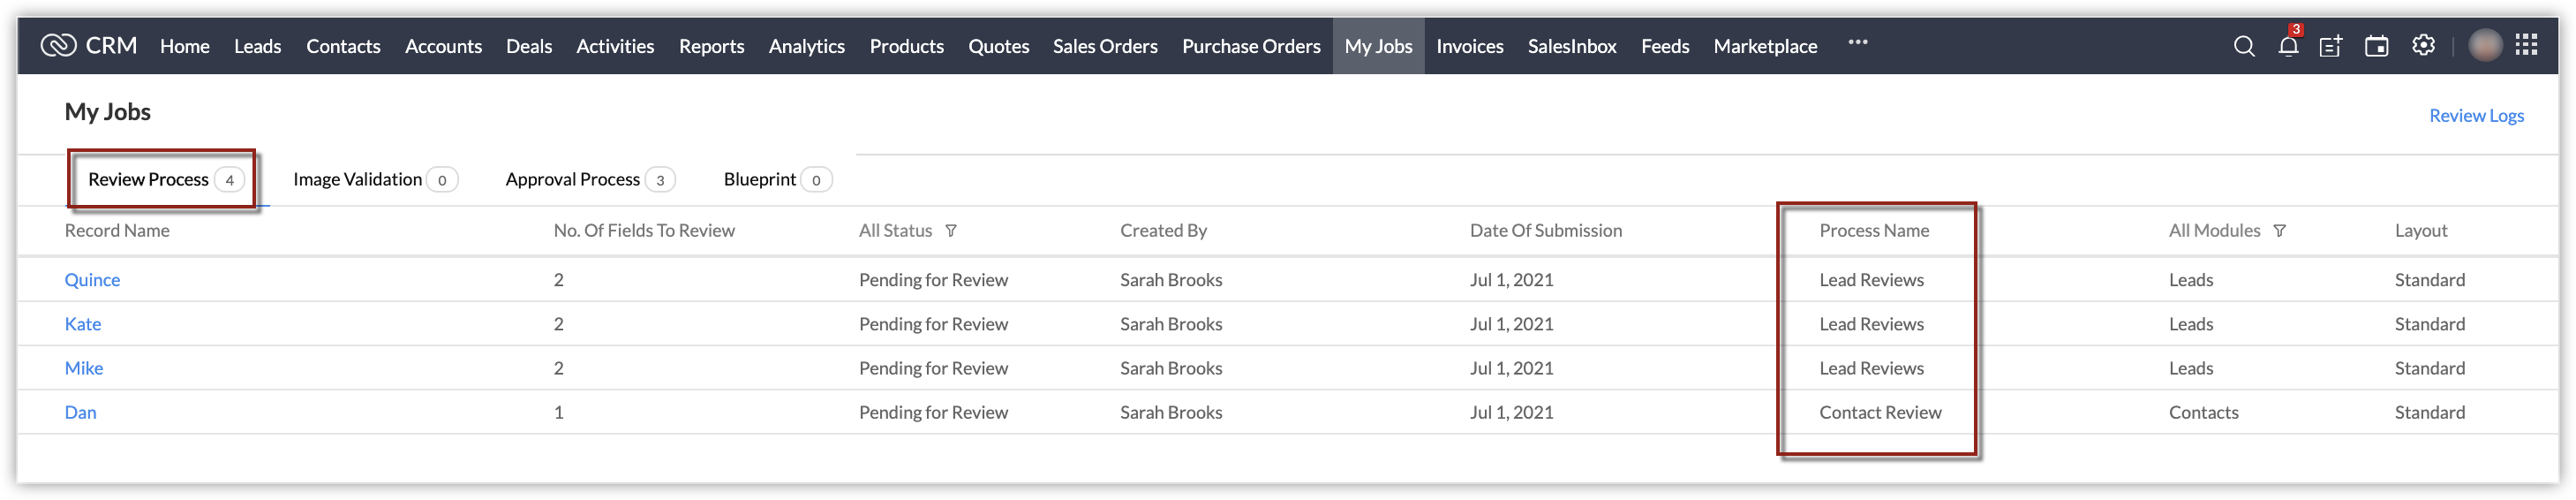Open the calendar icon
Image resolution: width=2576 pixels, height=500 pixels.
pos(2377,46)
